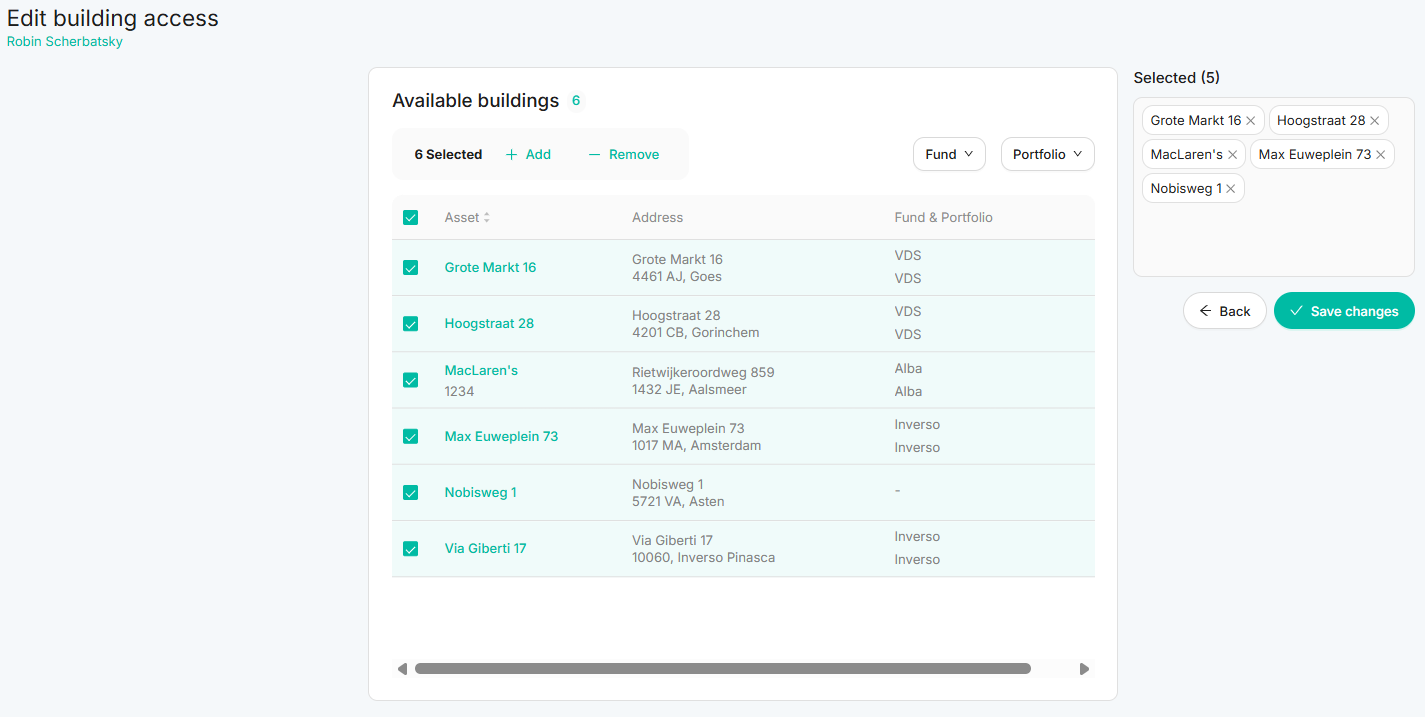1425x717 pixels.
Task: Click the scrollbar's right arrow
Action: coord(1084,669)
